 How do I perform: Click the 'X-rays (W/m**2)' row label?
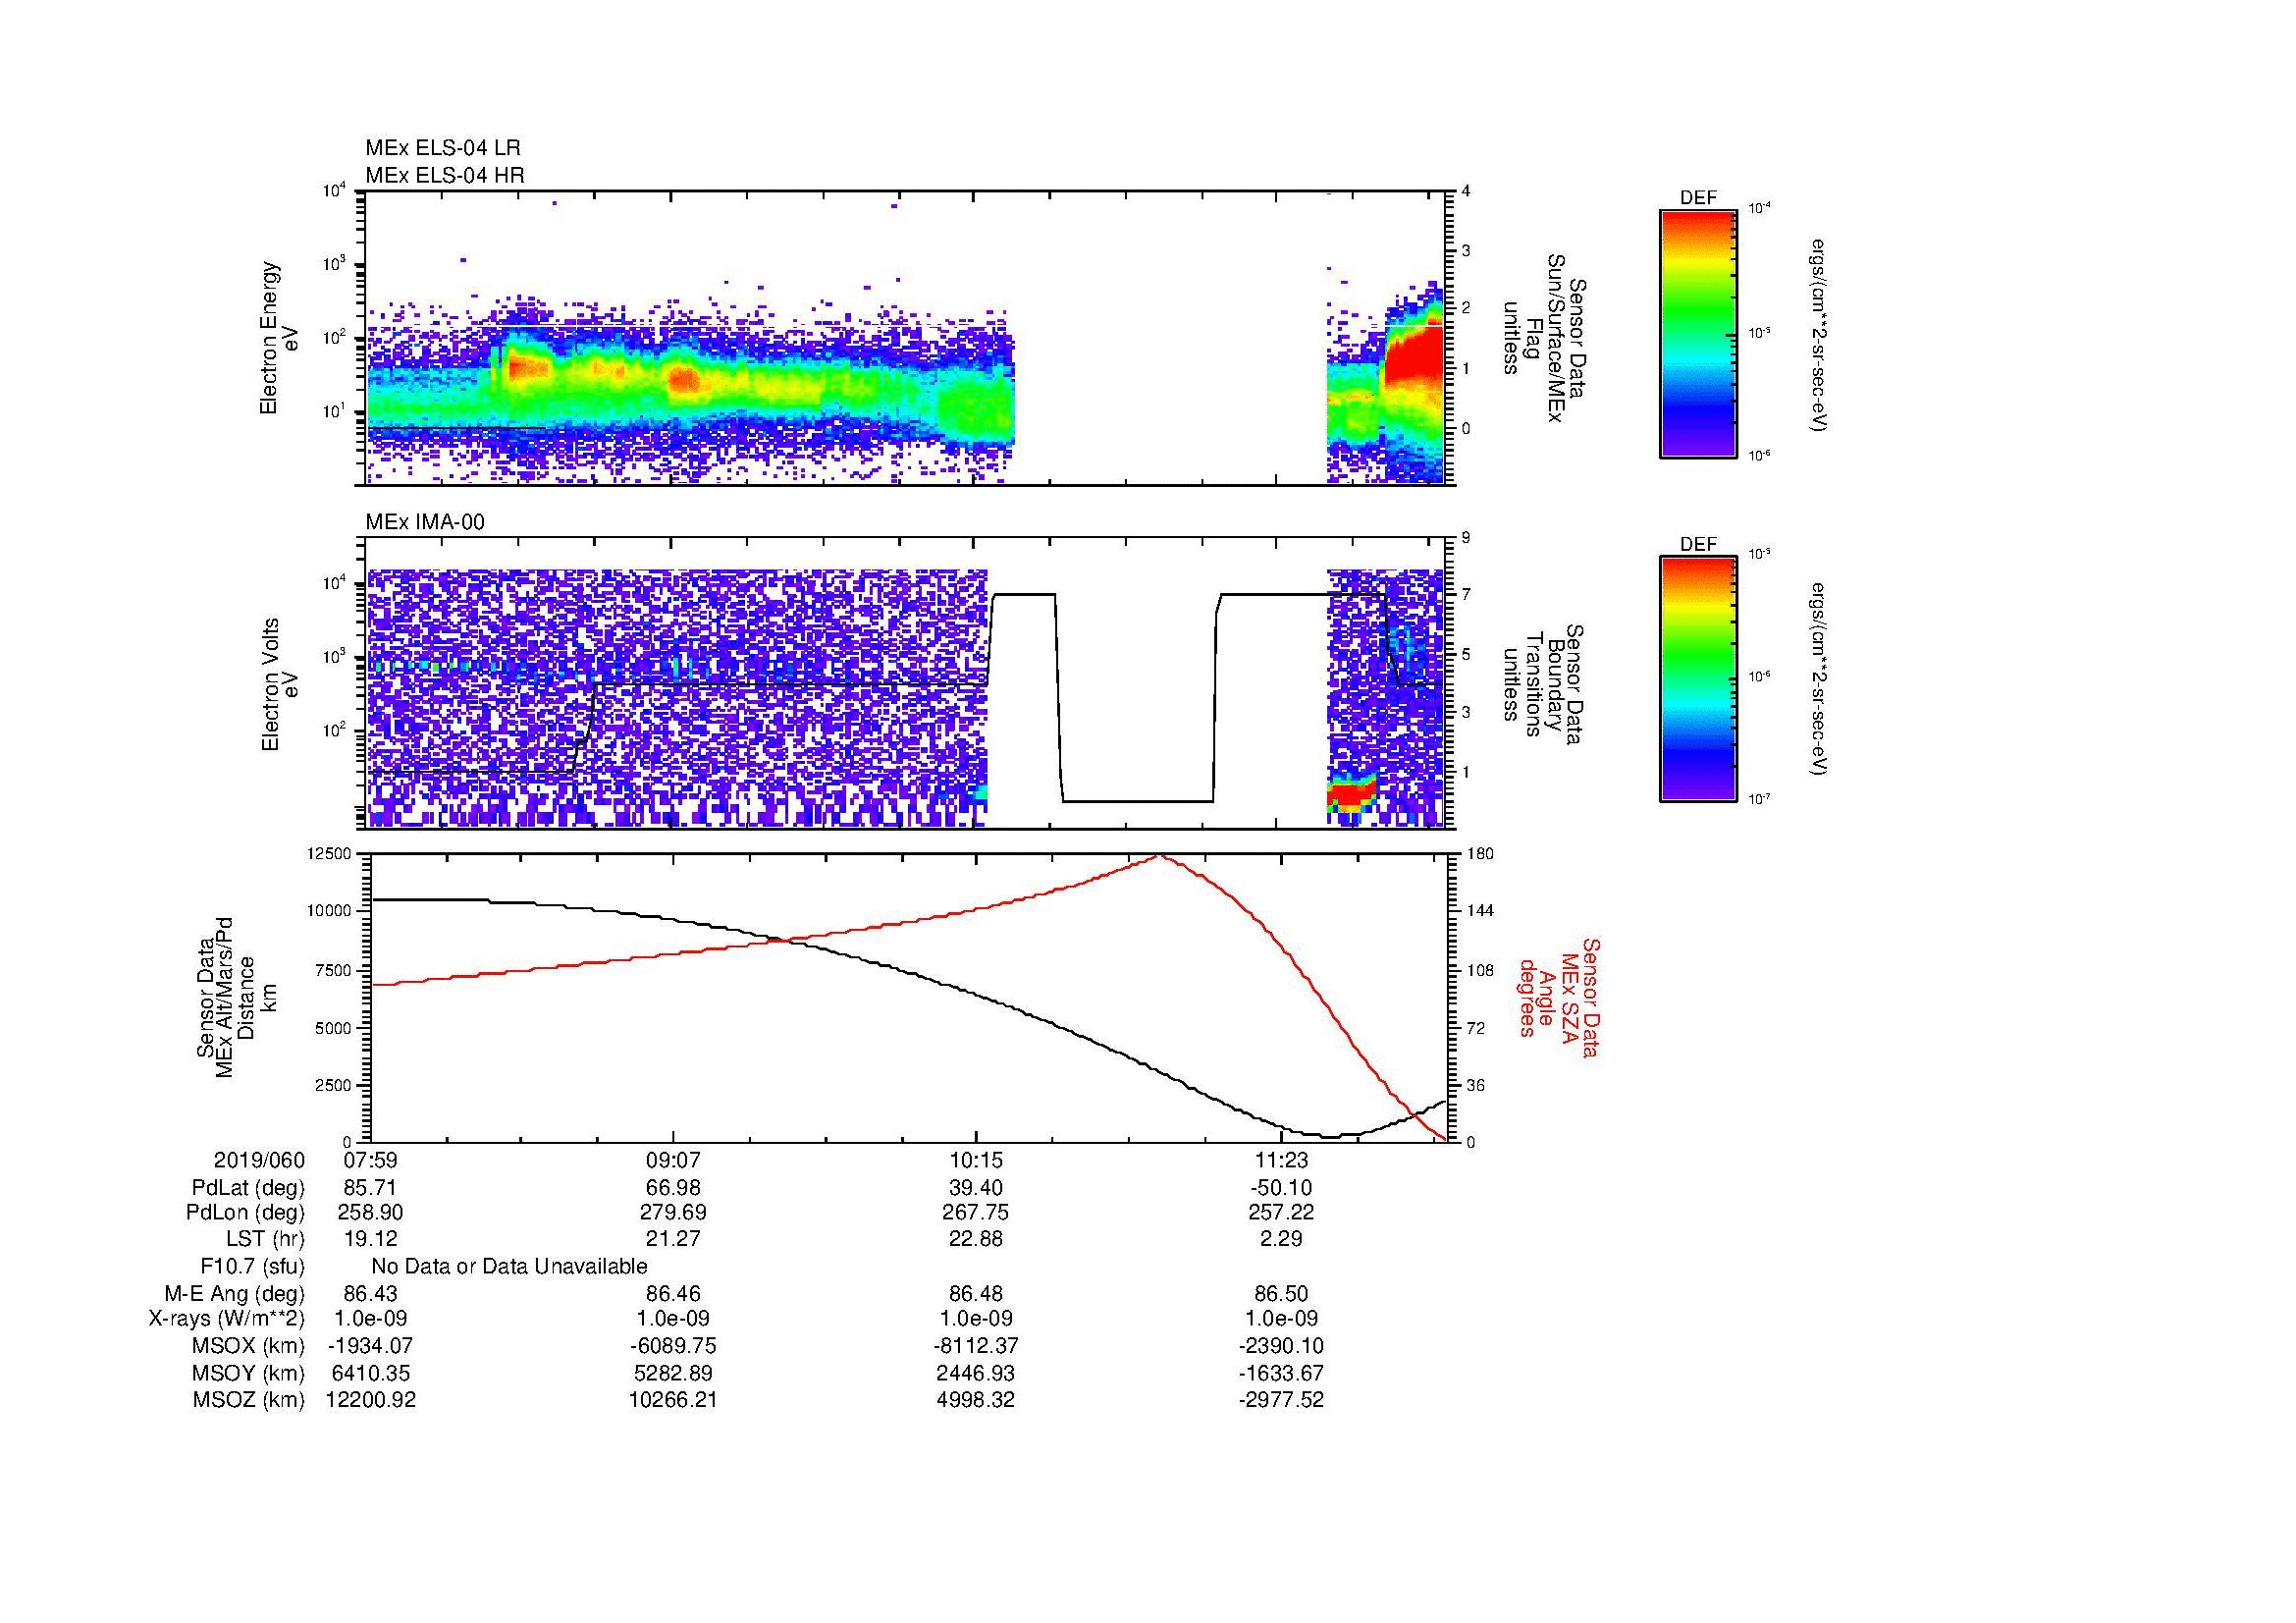coord(226,1319)
